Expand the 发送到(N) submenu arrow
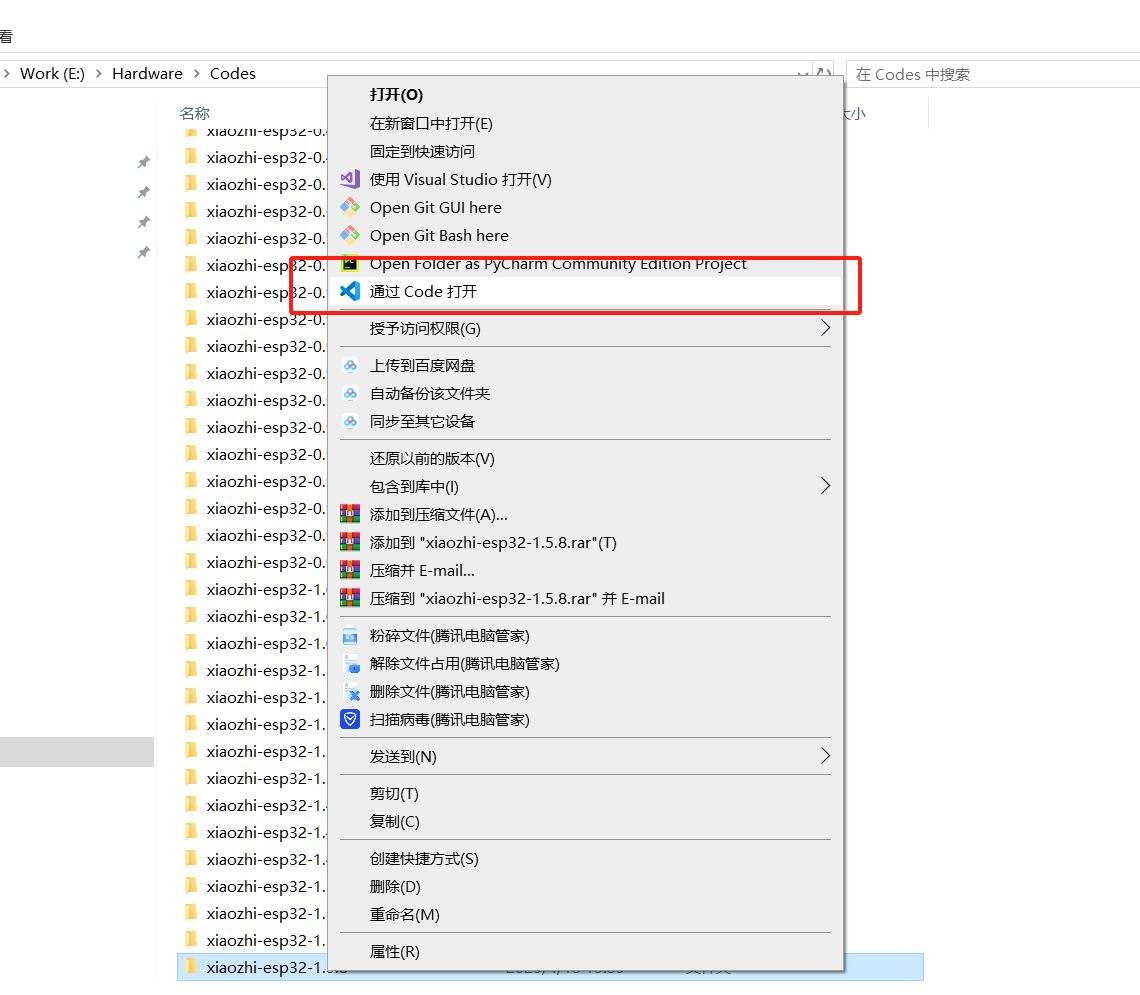The image size is (1140, 995). [825, 756]
